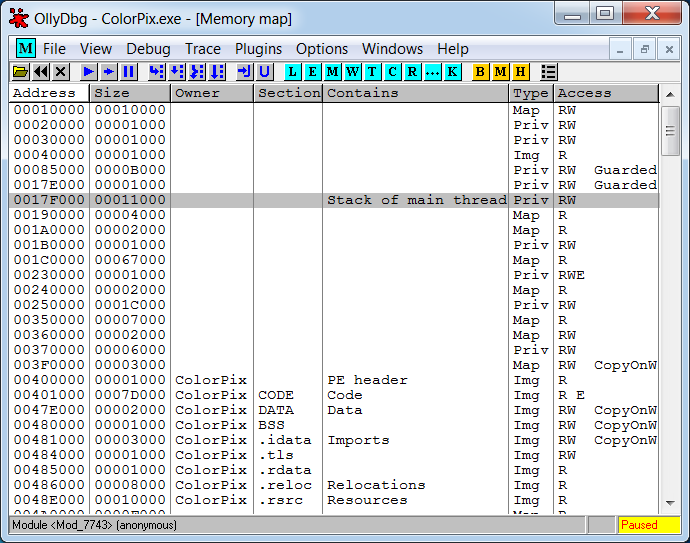Pause execution with the Pause icon
This screenshot has height=543, width=690.
click(129, 72)
